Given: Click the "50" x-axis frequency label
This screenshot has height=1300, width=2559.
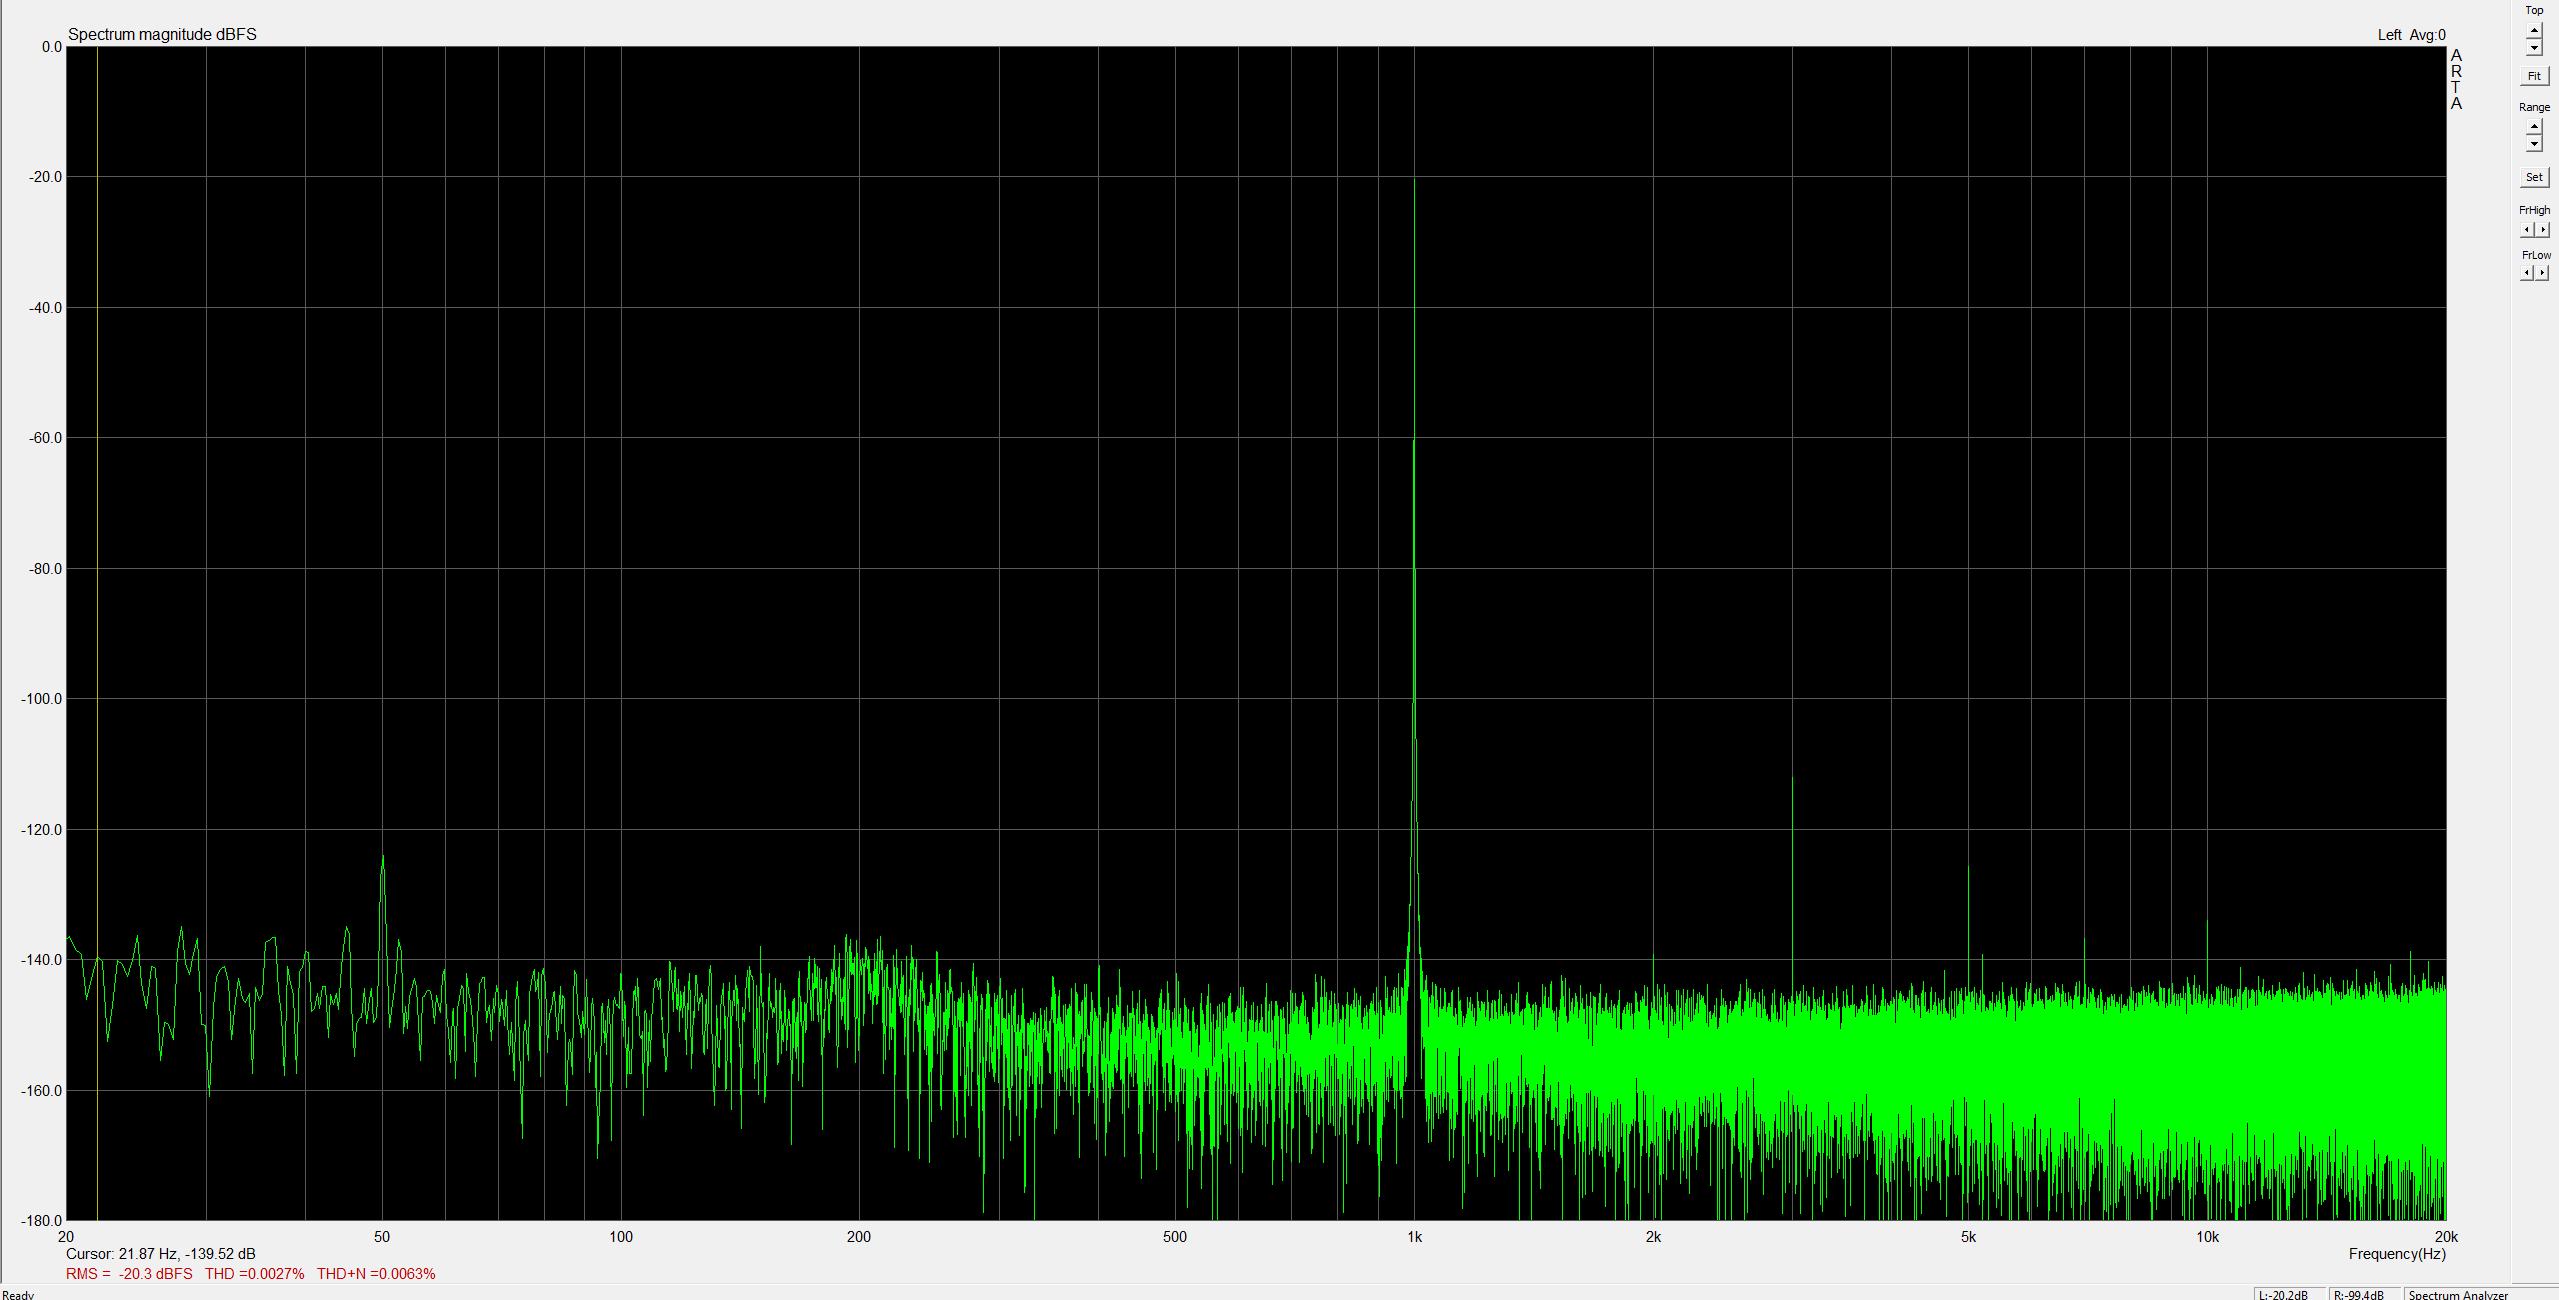Looking at the screenshot, I should pyautogui.click(x=382, y=1237).
